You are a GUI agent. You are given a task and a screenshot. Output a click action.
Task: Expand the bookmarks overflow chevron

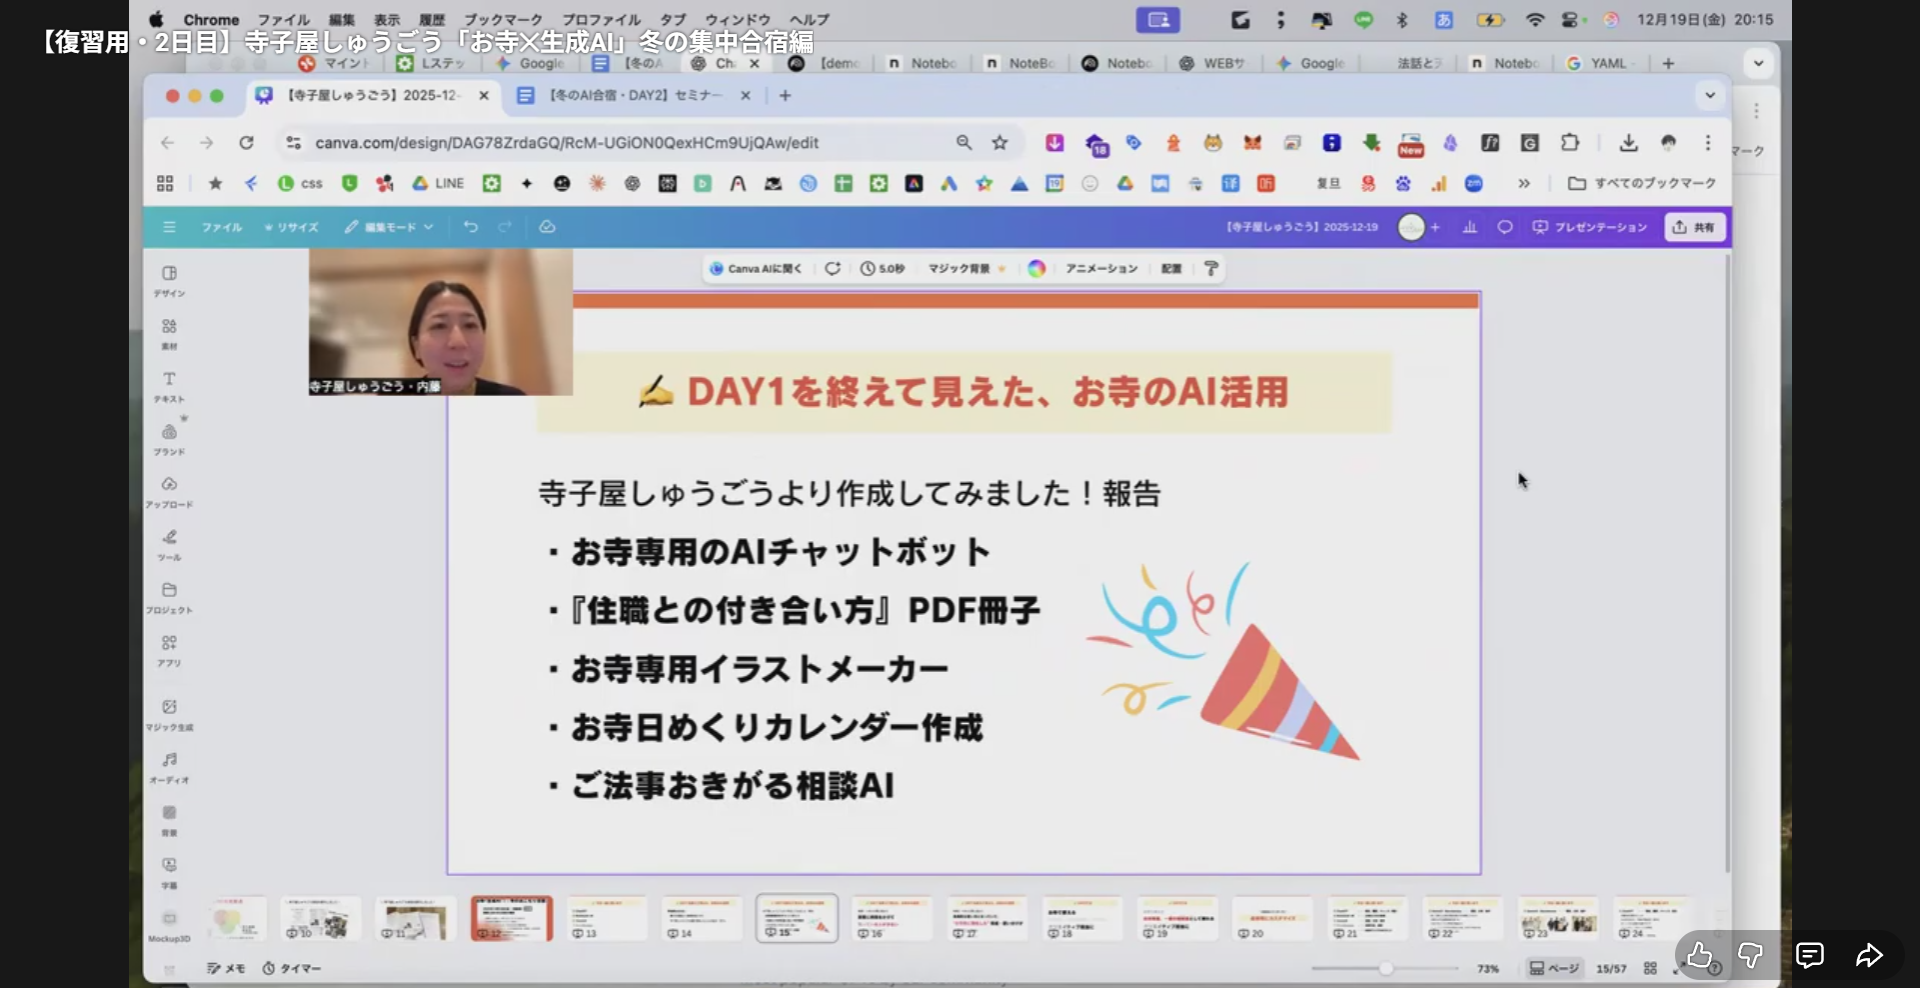(1523, 183)
